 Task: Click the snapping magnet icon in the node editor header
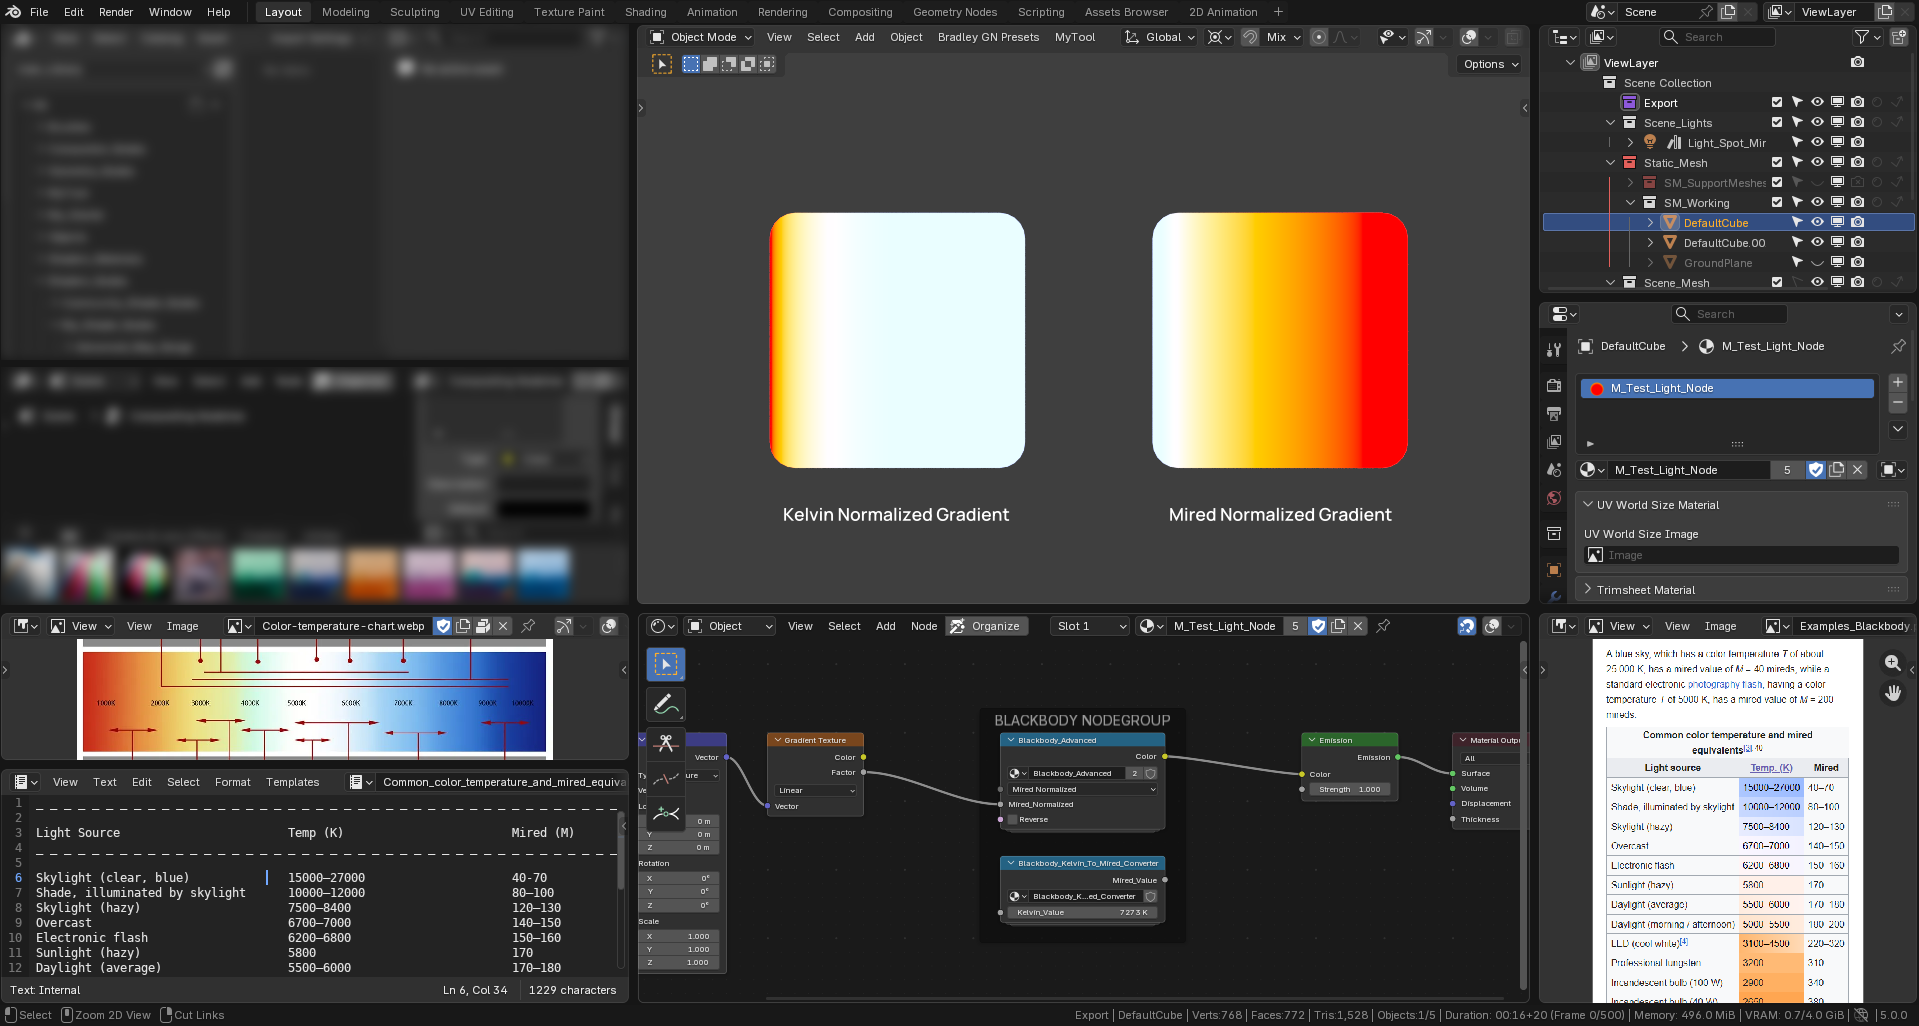[1466, 626]
